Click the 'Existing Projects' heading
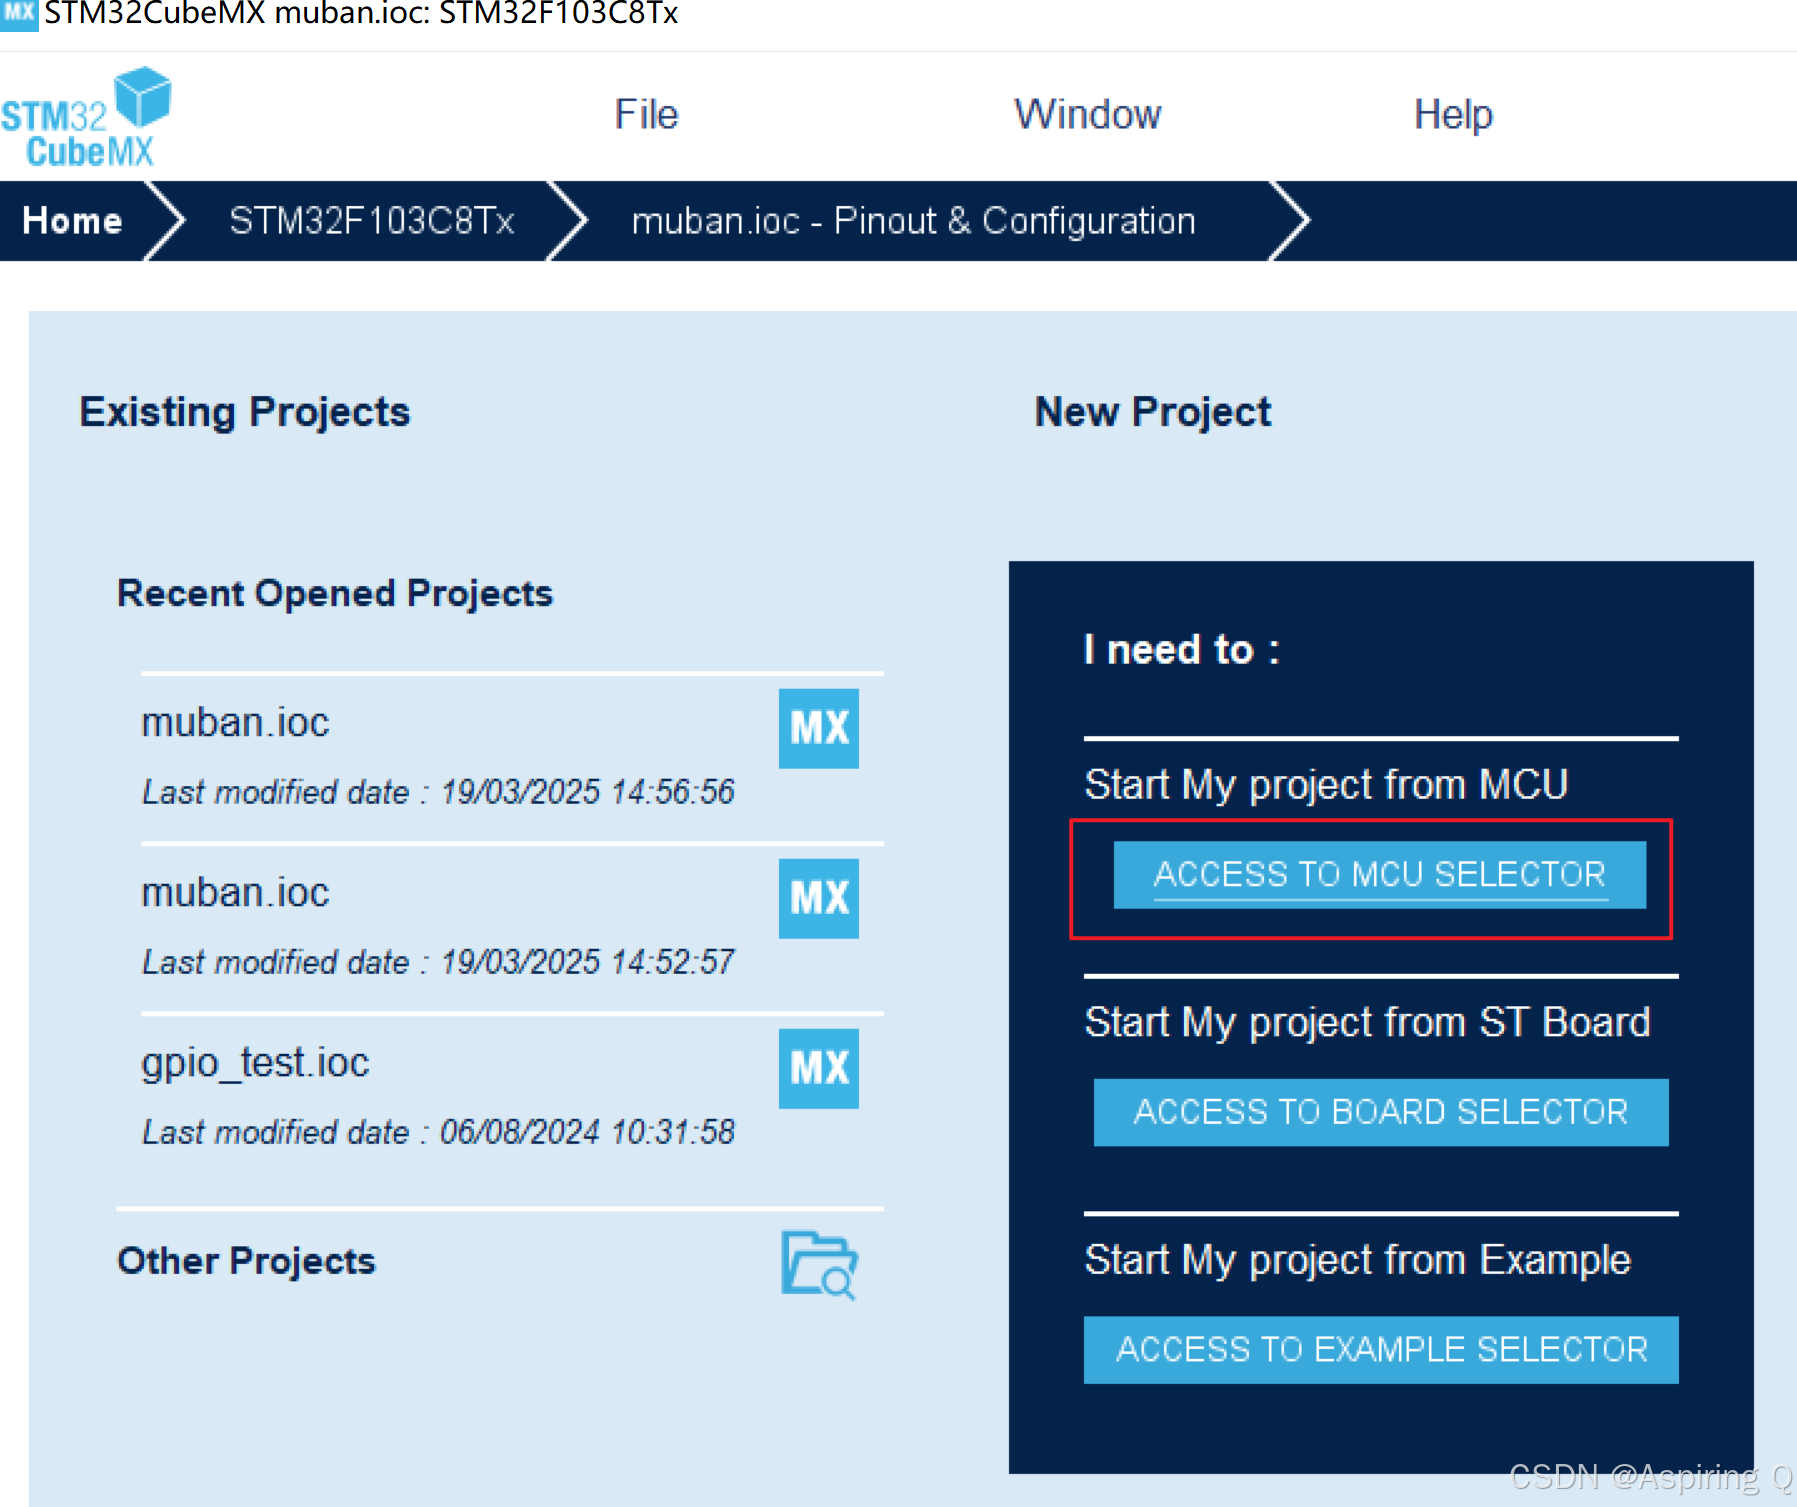Screen dimensions: 1797x1507 [245, 413]
